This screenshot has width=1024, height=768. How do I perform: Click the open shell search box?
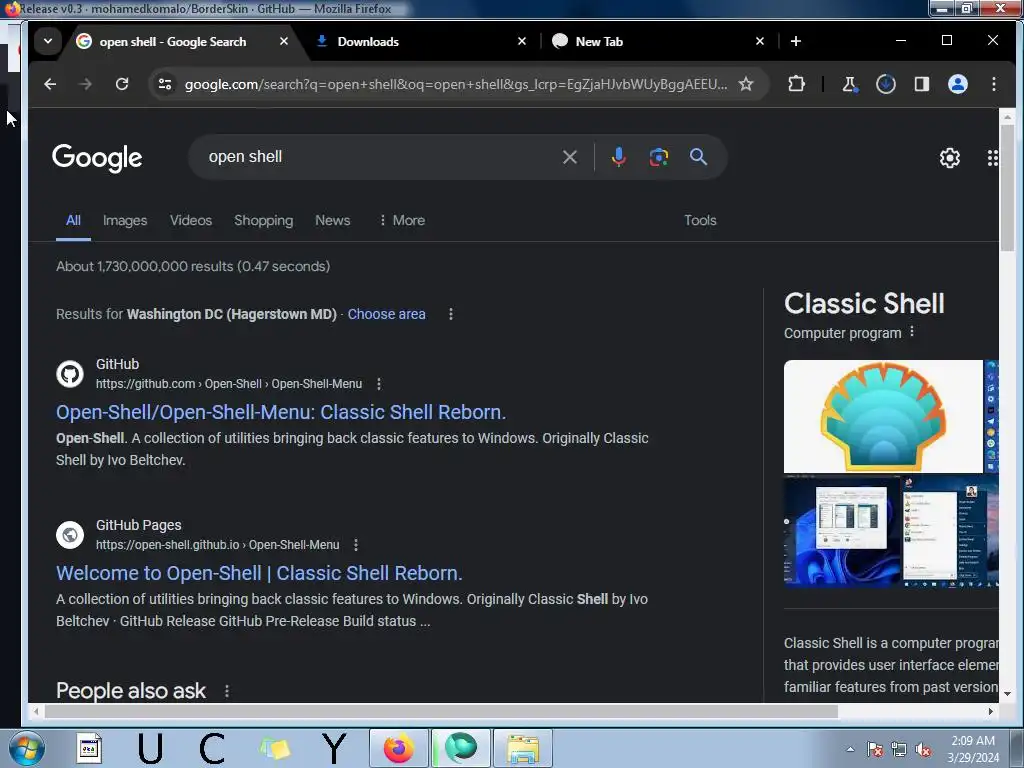coord(379,157)
